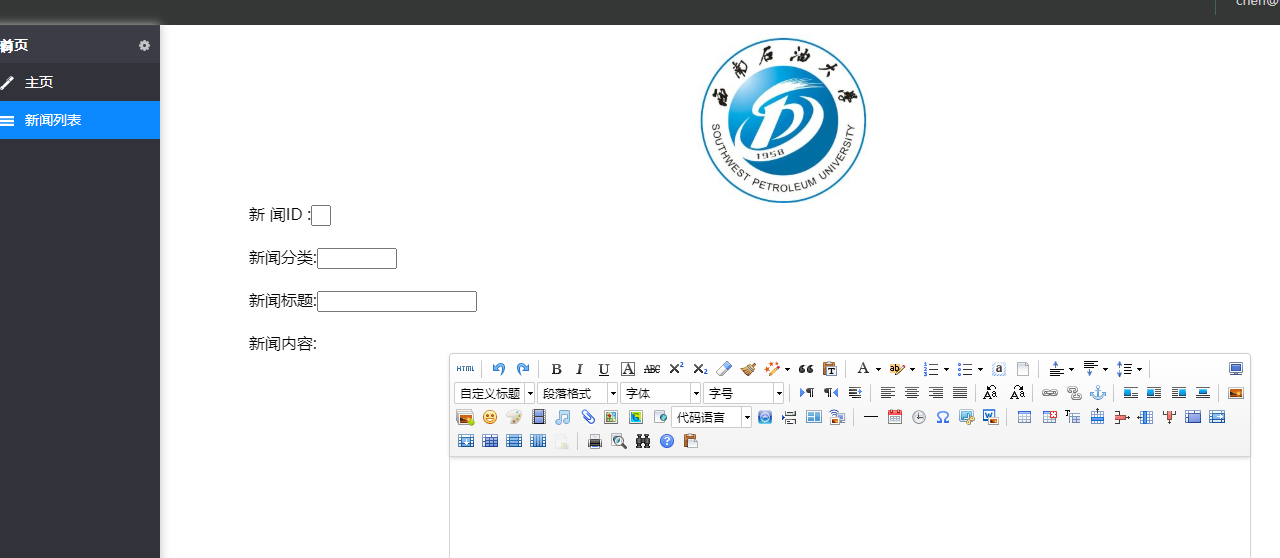Click the find and replace binoculars icon
This screenshot has height=558, width=1280.
(643, 441)
